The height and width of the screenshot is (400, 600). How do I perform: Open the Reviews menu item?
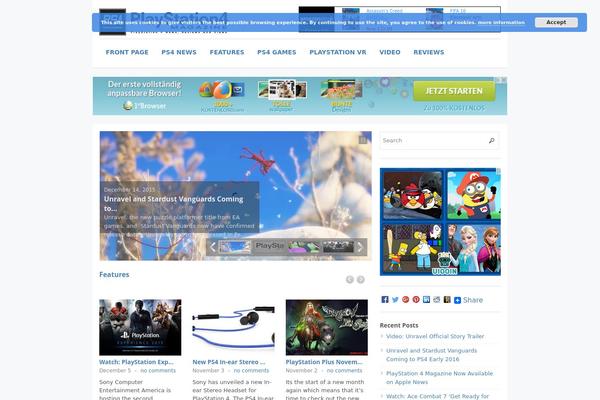click(429, 52)
